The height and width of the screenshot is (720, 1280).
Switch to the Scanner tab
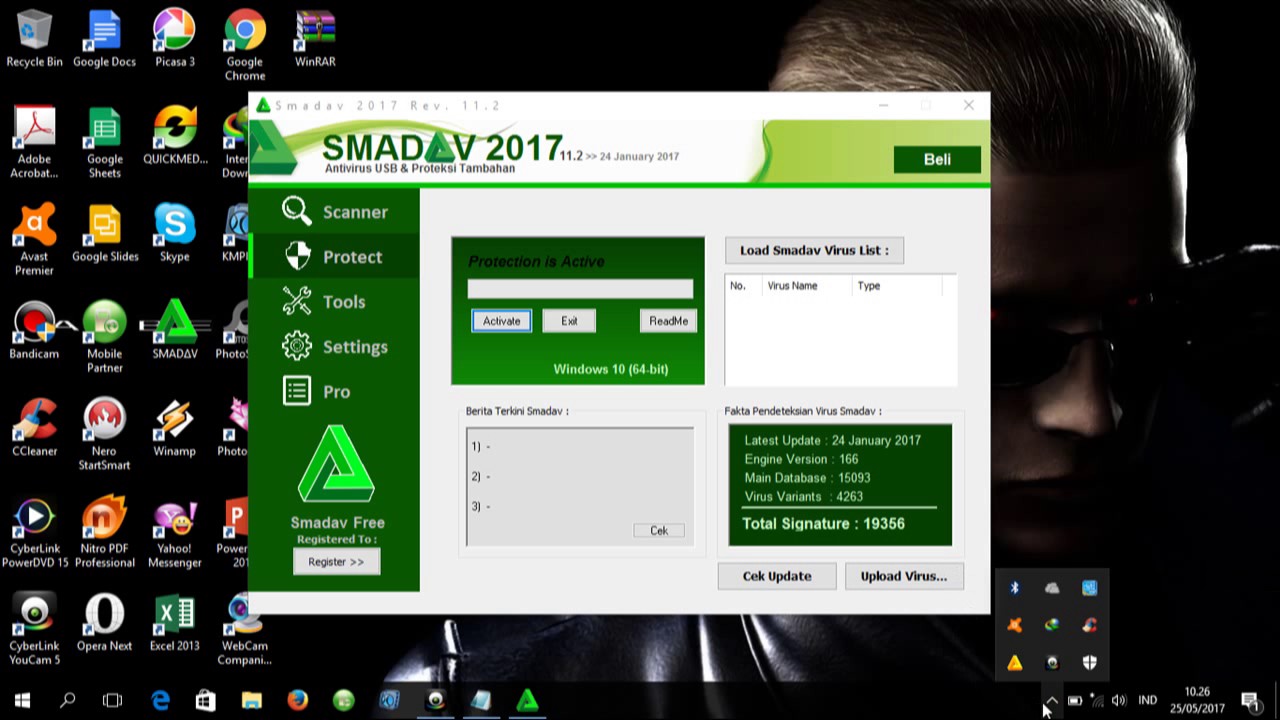click(x=334, y=211)
